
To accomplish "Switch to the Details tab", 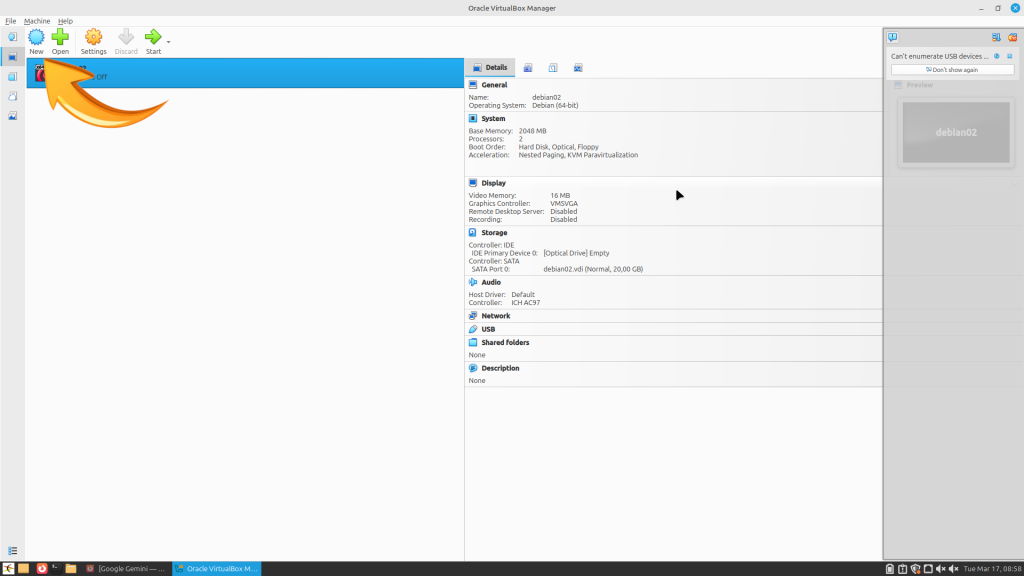I will (490, 68).
